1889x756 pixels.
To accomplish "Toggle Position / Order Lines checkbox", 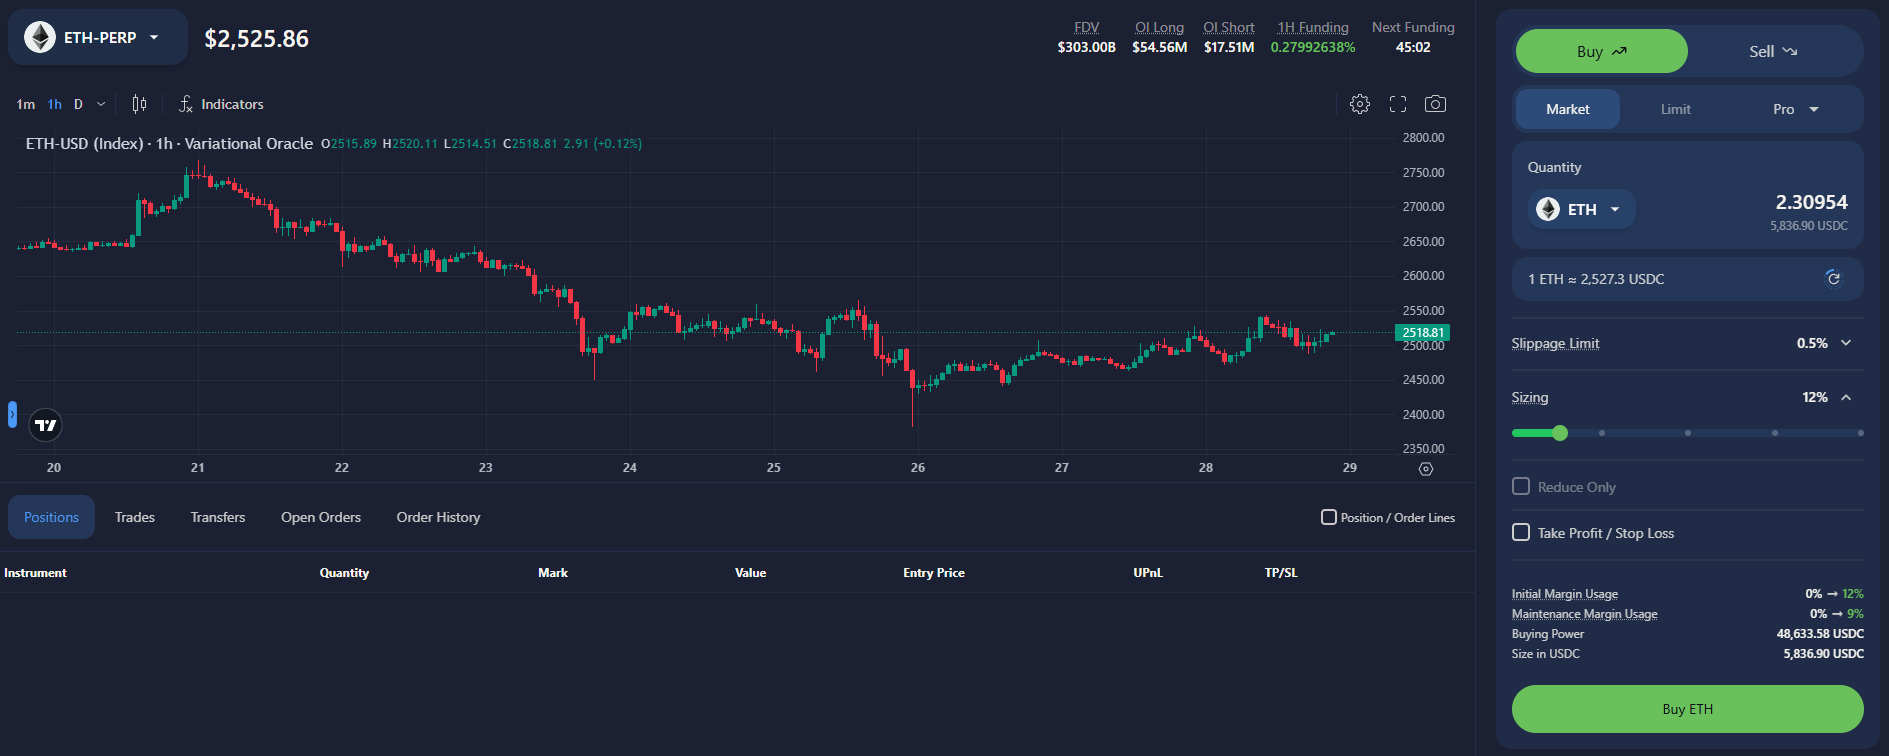I will [1329, 517].
